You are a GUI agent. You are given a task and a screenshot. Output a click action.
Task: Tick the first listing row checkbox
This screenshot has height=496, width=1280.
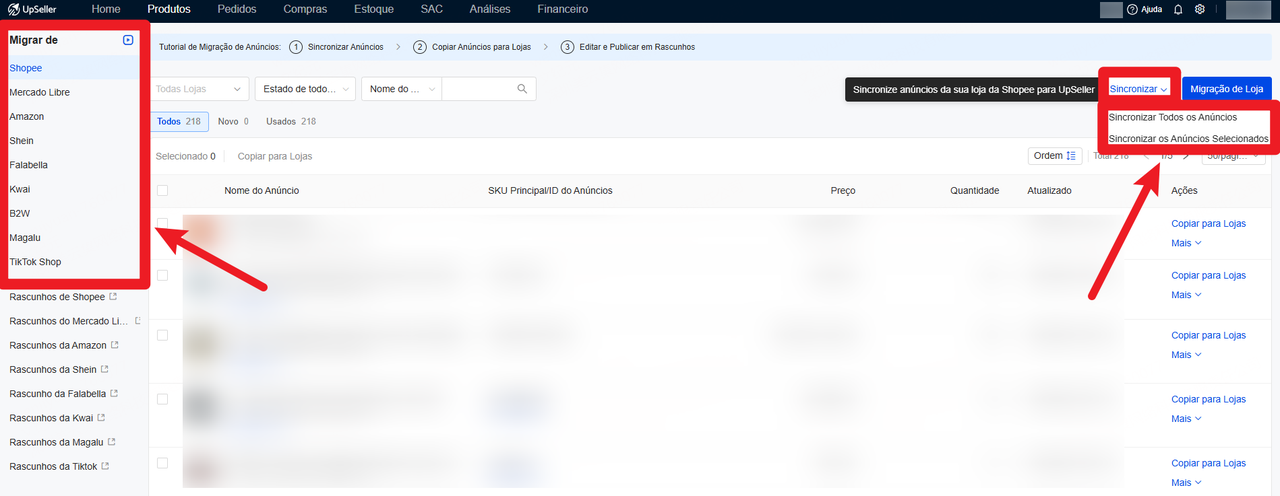click(162, 223)
